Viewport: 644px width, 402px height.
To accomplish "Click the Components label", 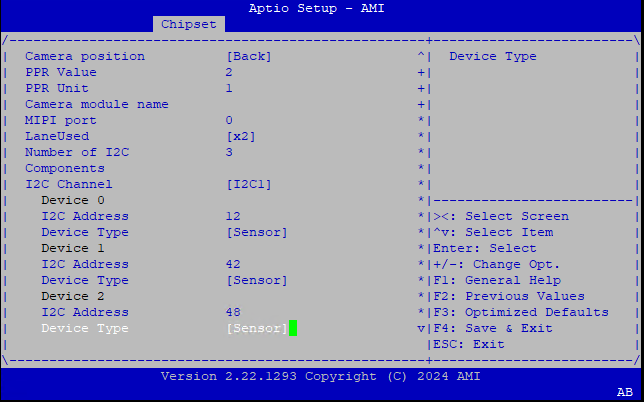I will 65,168.
